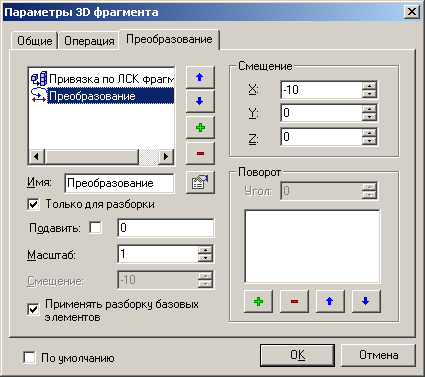Add new transformation with green plus
The height and width of the screenshot is (377, 425).
200,127
